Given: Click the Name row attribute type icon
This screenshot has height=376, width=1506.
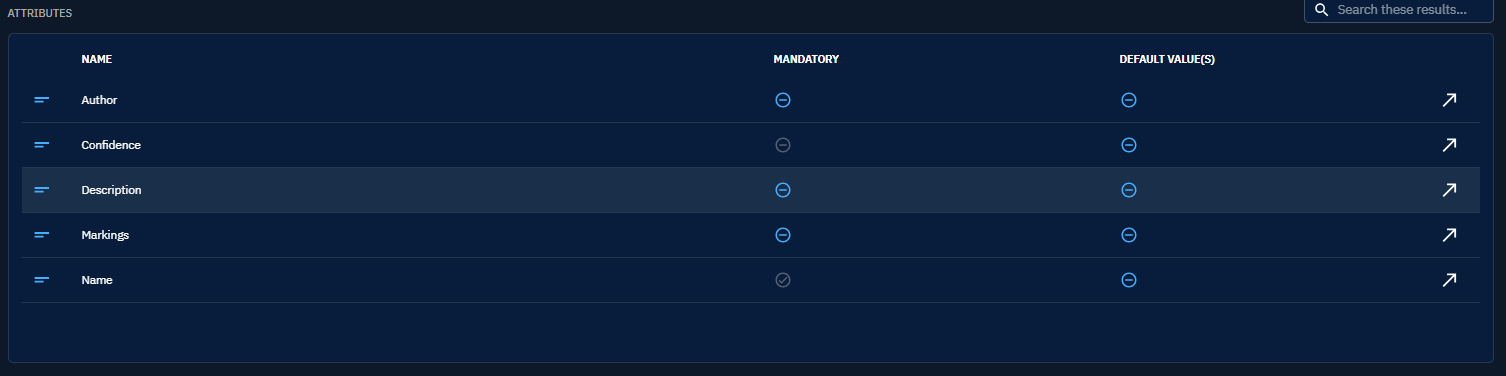Looking at the screenshot, I should pos(42,280).
